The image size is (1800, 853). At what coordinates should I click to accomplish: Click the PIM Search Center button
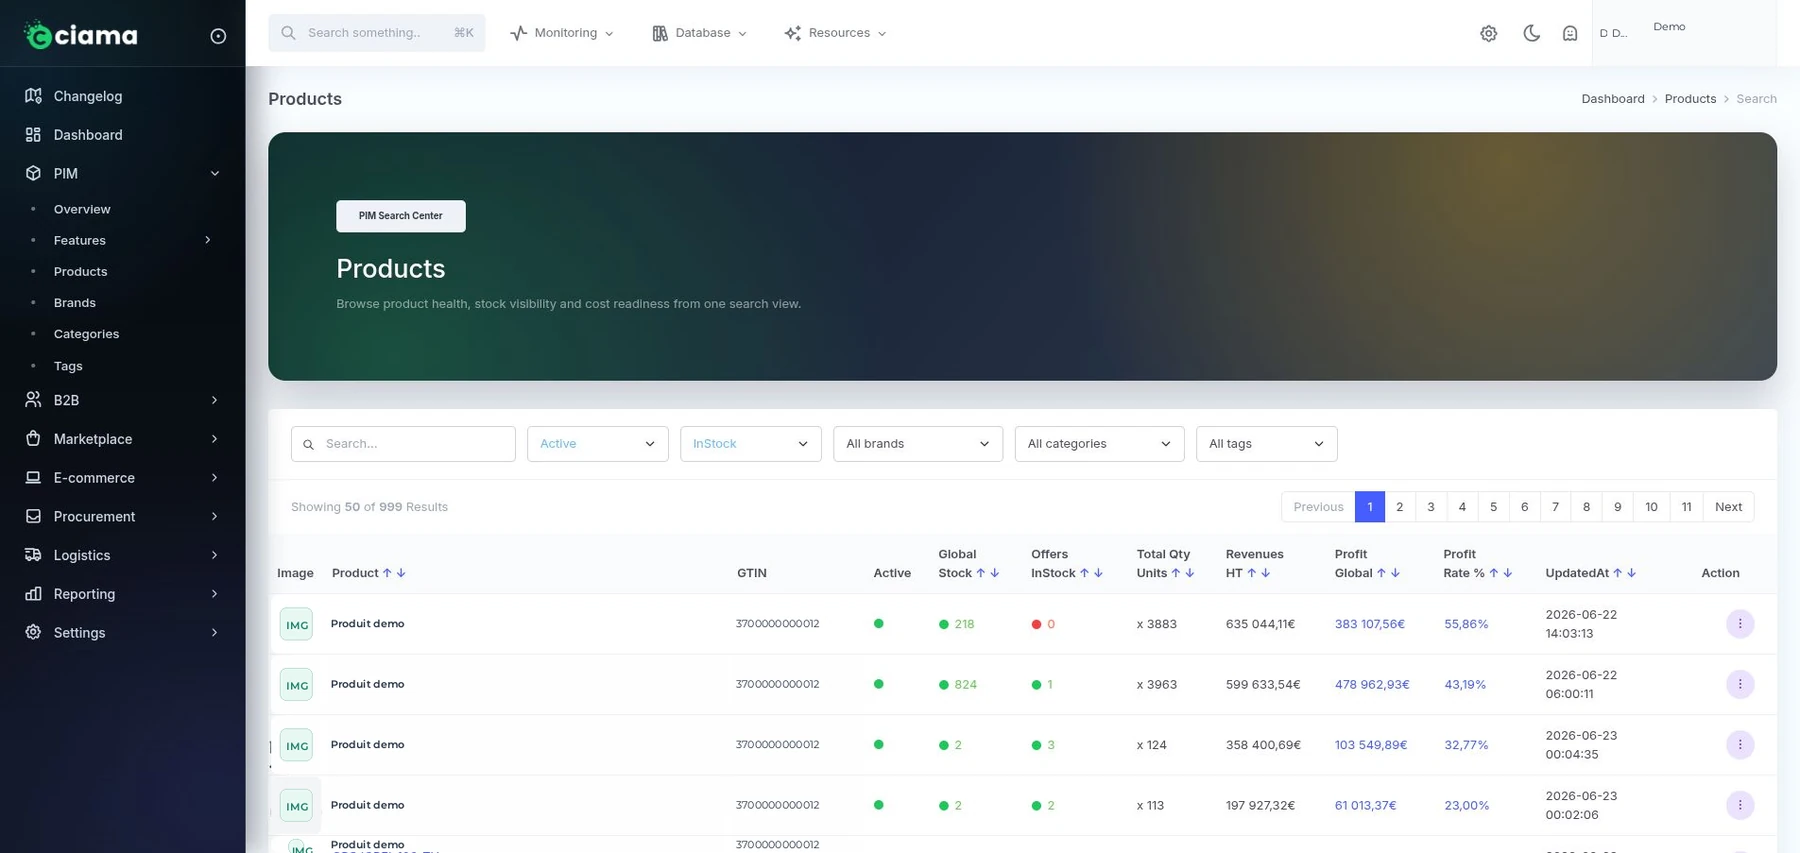[400, 216]
